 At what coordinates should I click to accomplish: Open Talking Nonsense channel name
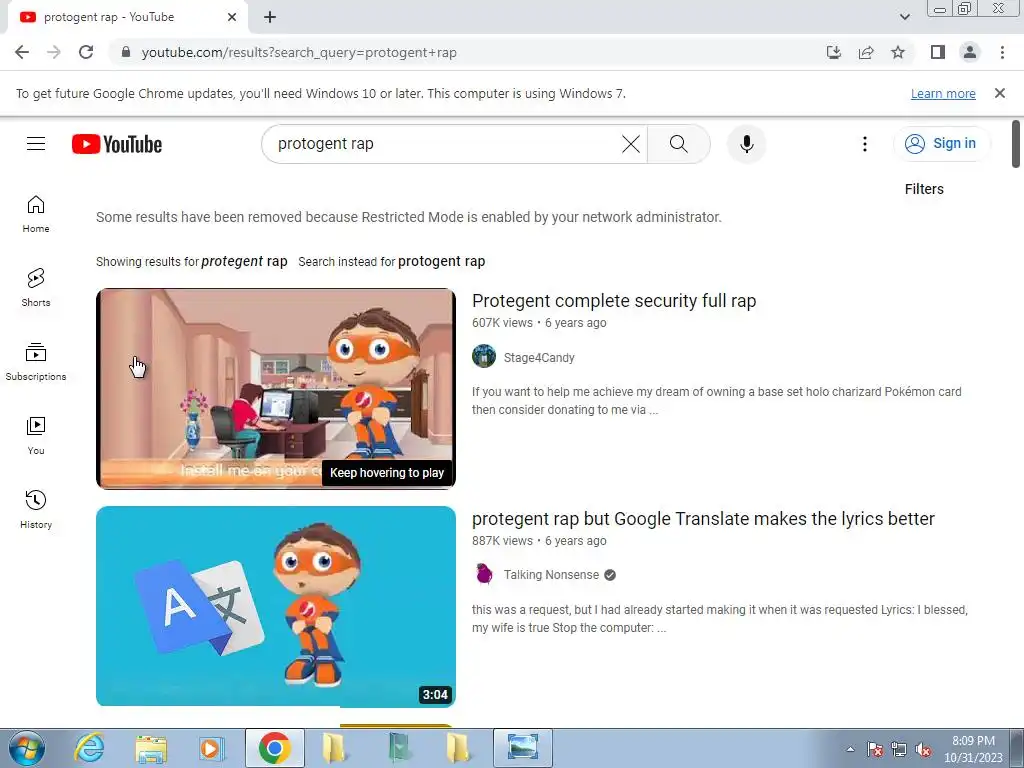pyautogui.click(x=551, y=575)
